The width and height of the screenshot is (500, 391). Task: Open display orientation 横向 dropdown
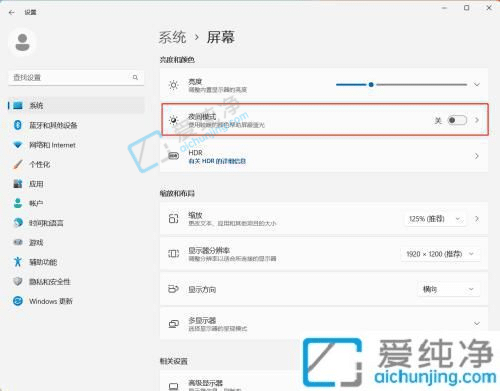tap(448, 289)
